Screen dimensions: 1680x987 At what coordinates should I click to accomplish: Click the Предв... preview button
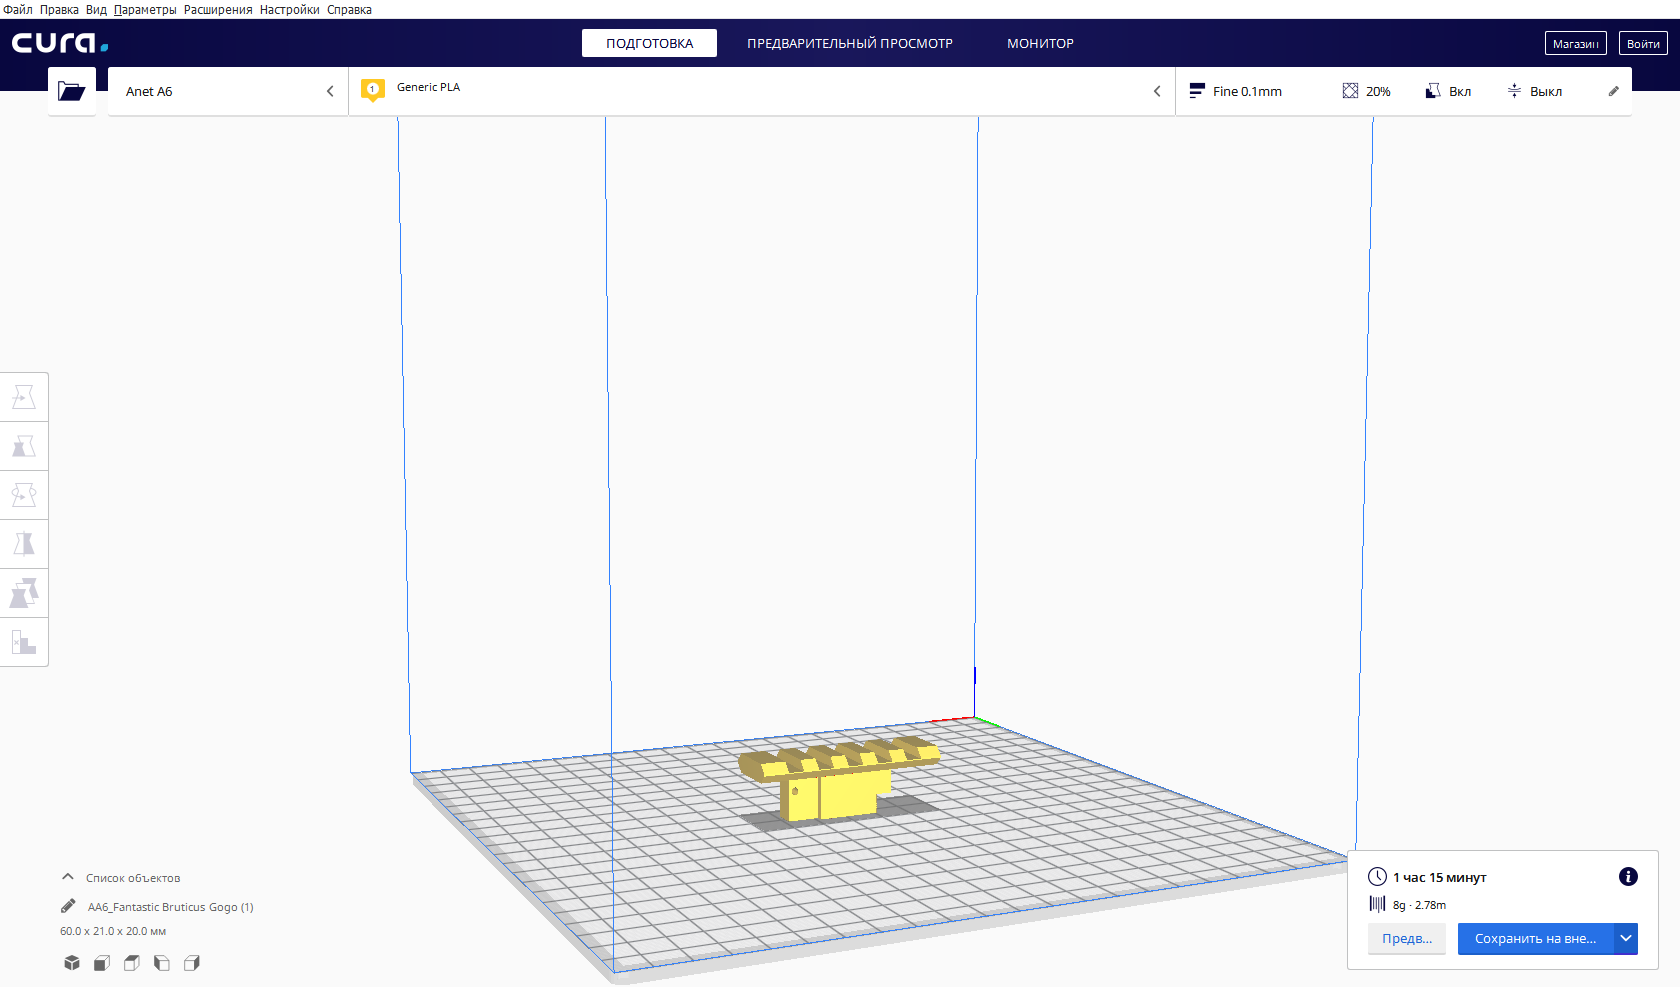[1407, 938]
